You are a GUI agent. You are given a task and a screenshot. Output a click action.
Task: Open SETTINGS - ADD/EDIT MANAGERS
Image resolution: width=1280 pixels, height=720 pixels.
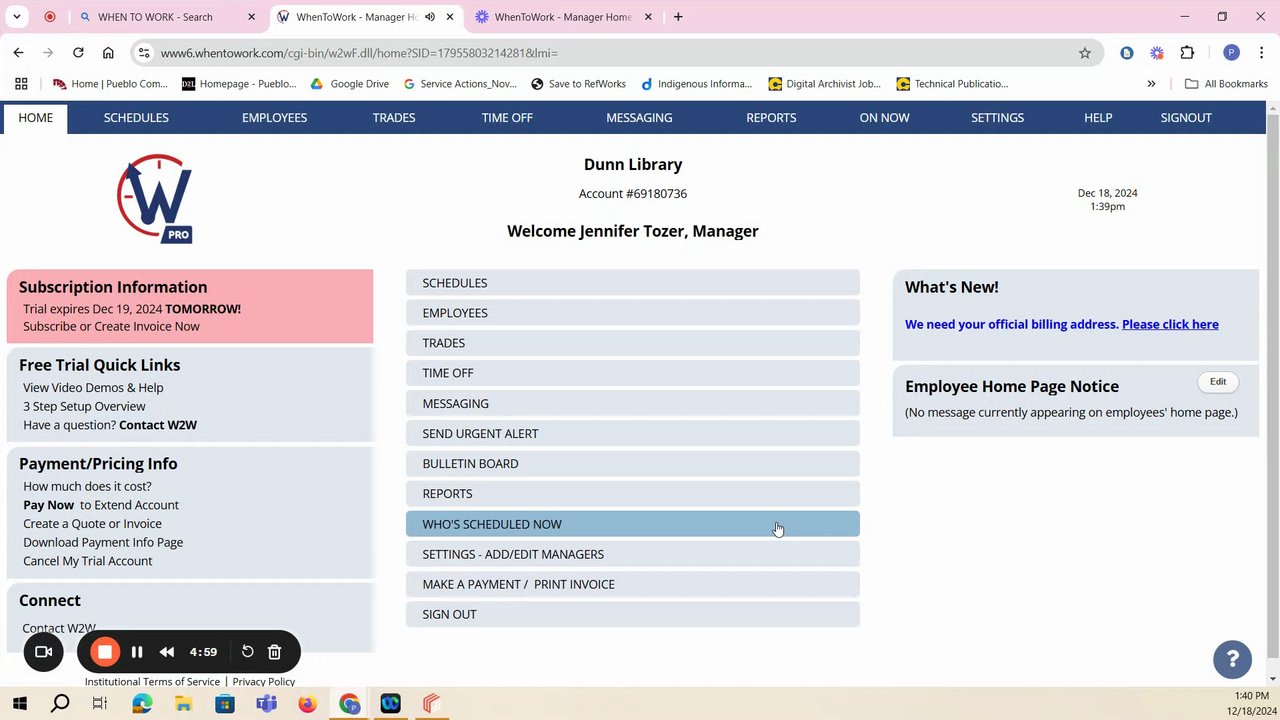(633, 554)
